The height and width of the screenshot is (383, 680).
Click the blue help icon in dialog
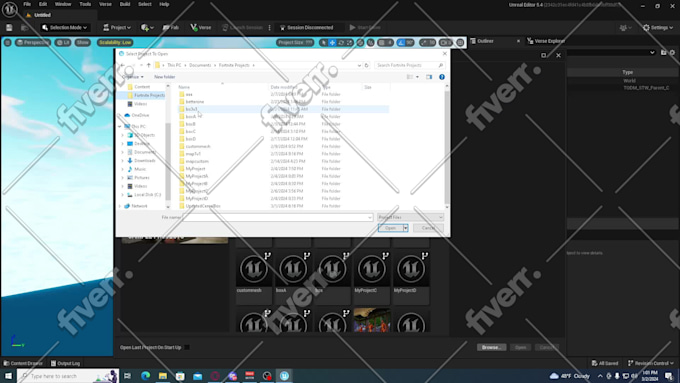(x=441, y=77)
